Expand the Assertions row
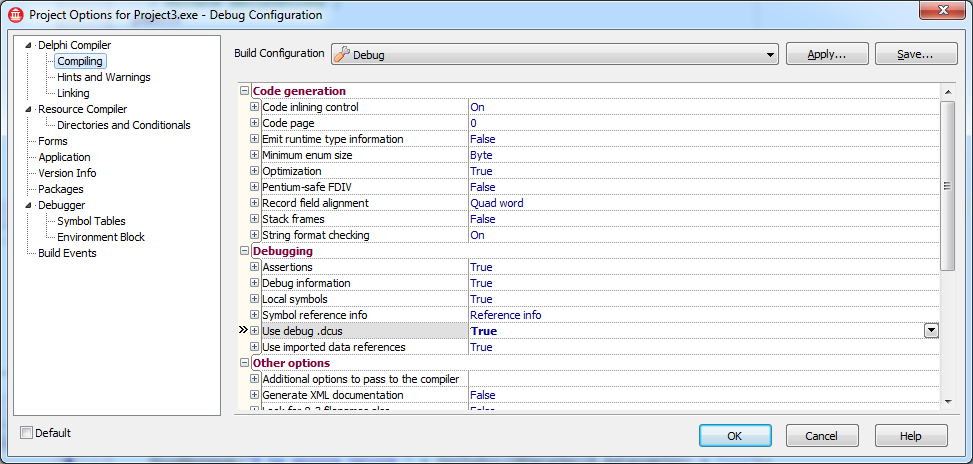The height and width of the screenshot is (464, 973). (x=254, y=267)
